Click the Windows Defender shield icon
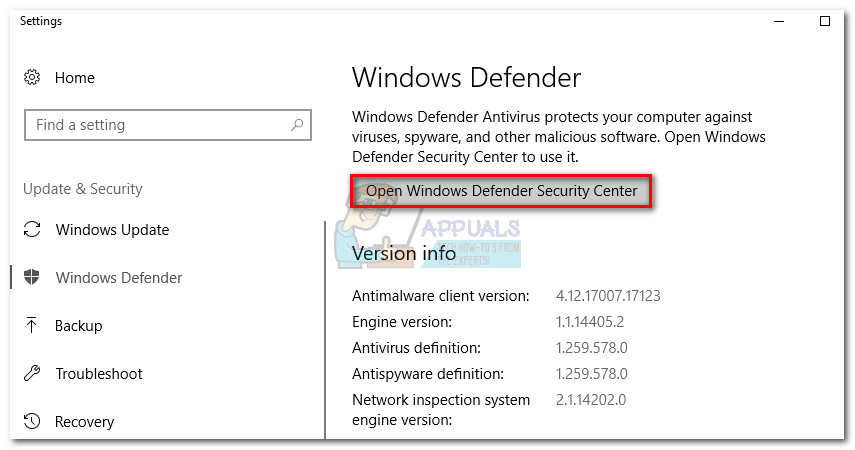 (x=32, y=277)
